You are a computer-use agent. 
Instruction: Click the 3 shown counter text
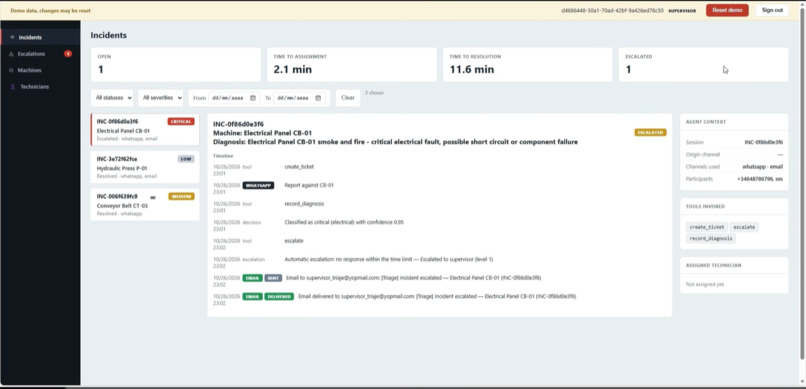(x=374, y=93)
